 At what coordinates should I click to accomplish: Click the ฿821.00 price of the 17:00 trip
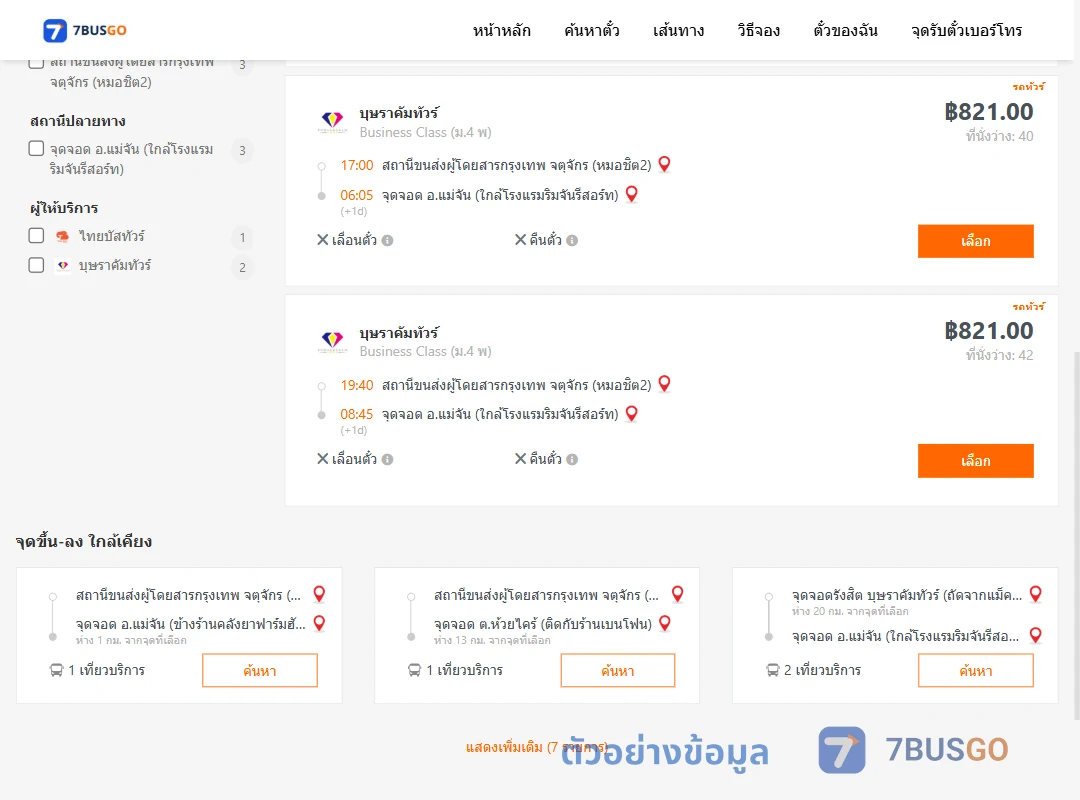[x=989, y=112]
